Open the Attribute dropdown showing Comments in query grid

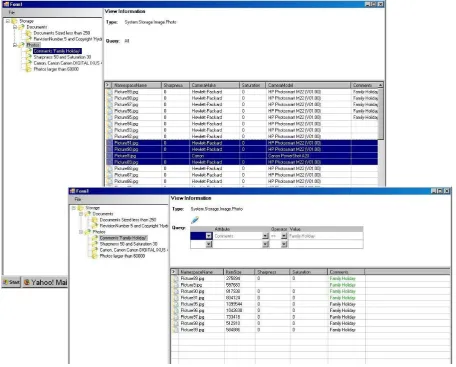(x=265, y=236)
